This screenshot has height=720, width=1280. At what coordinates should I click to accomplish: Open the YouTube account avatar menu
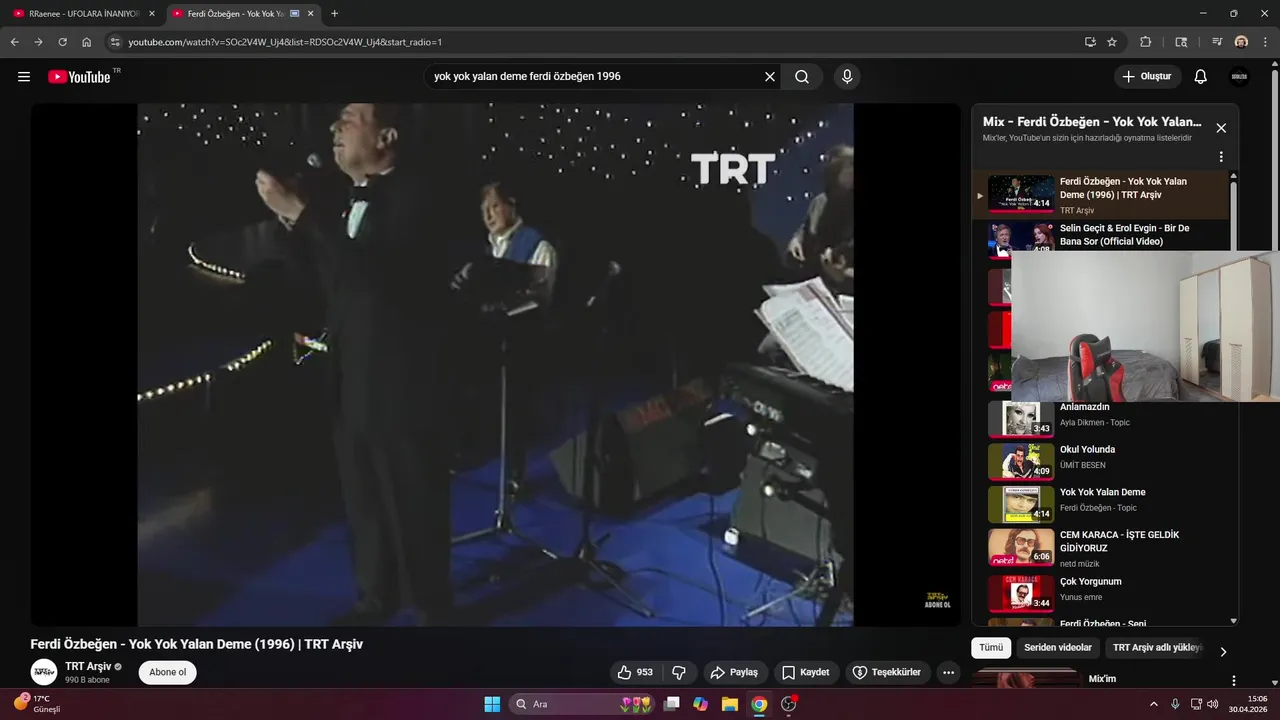coord(1239,77)
